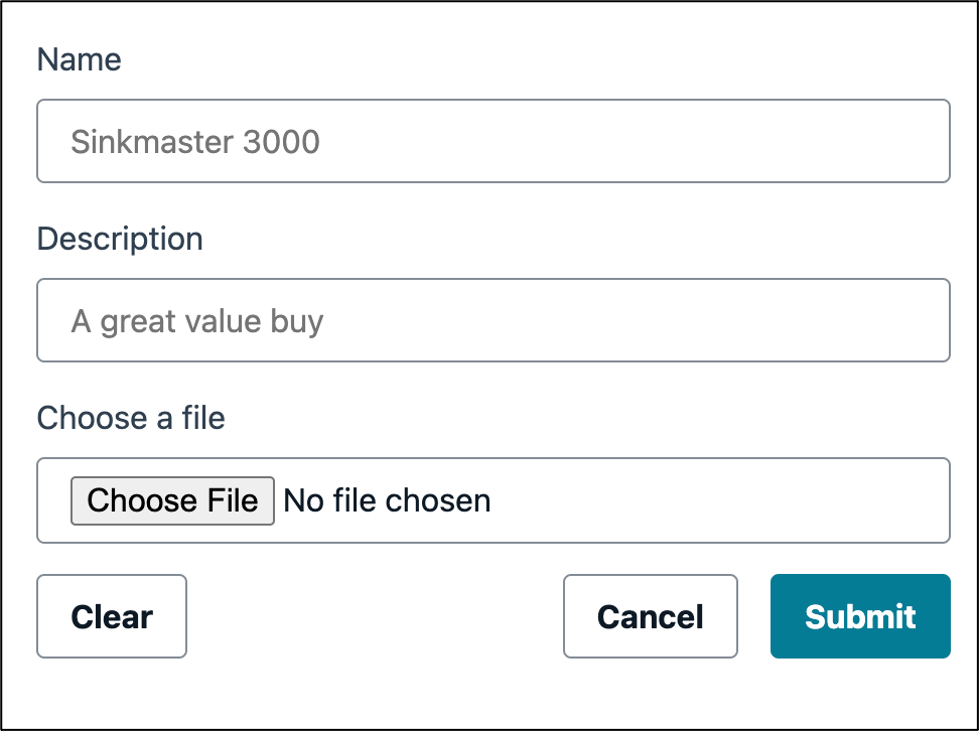Click the file chooser input row

pos(494,500)
